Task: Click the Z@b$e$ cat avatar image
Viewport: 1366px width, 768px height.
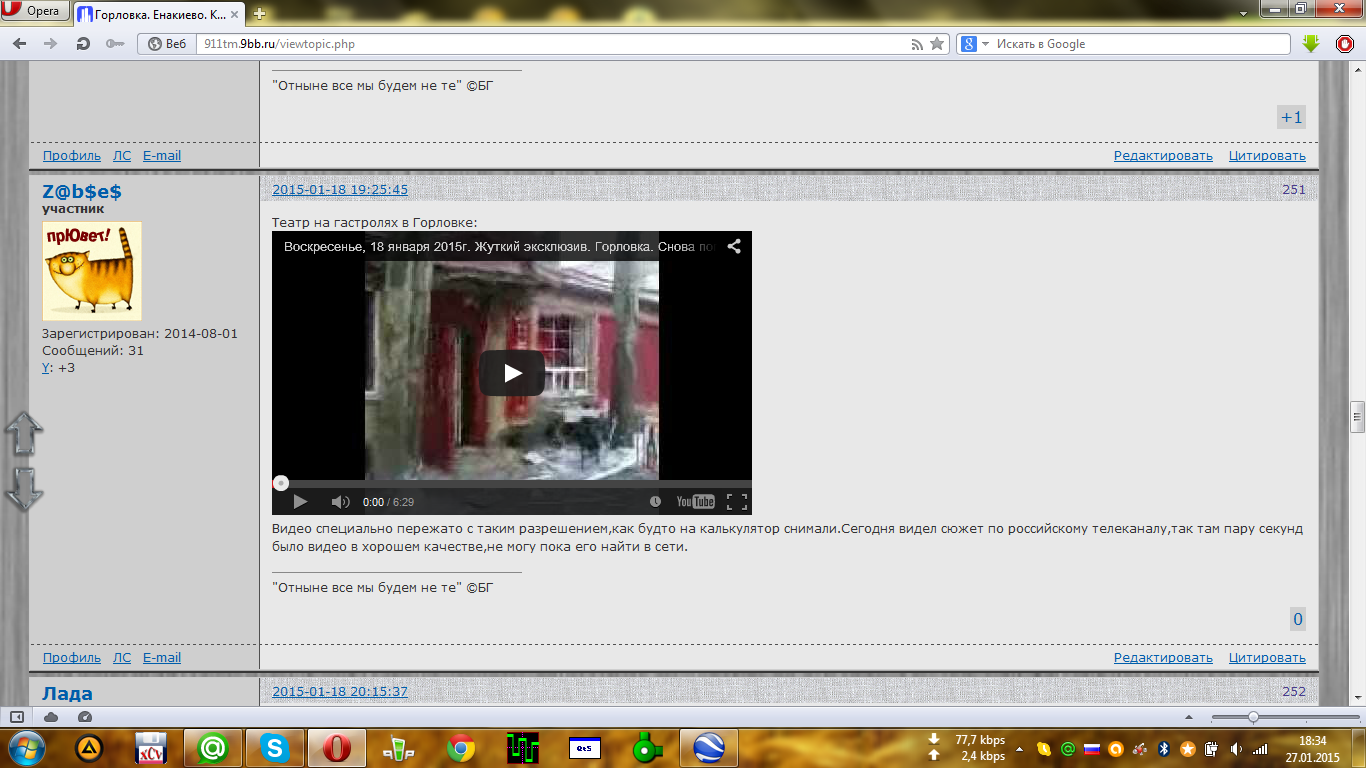Action: (92, 271)
